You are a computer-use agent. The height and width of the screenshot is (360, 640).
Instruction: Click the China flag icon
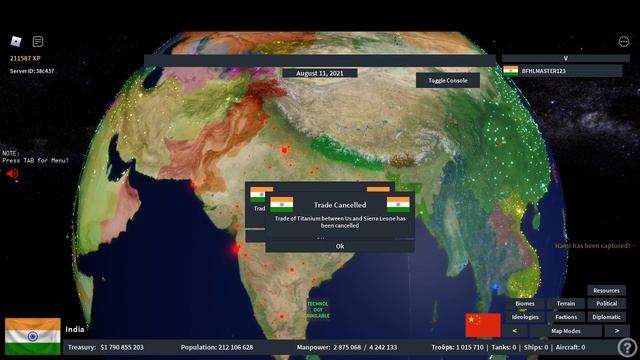pyautogui.click(x=483, y=325)
